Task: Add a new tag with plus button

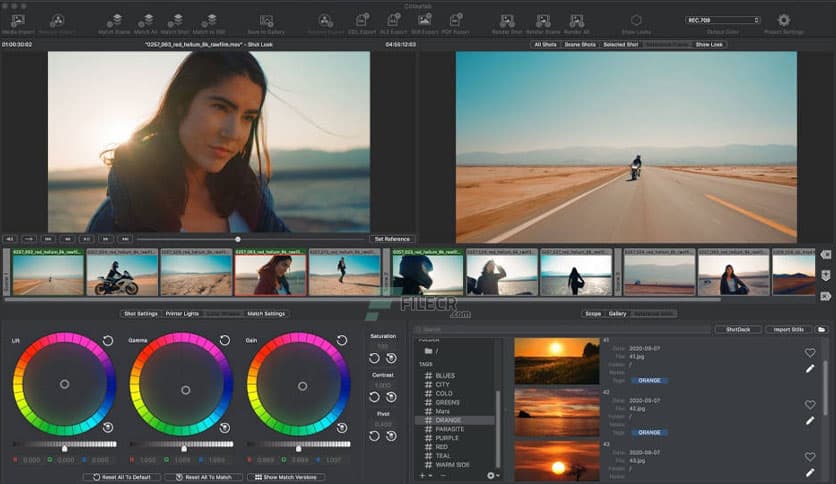Action: 422,475
